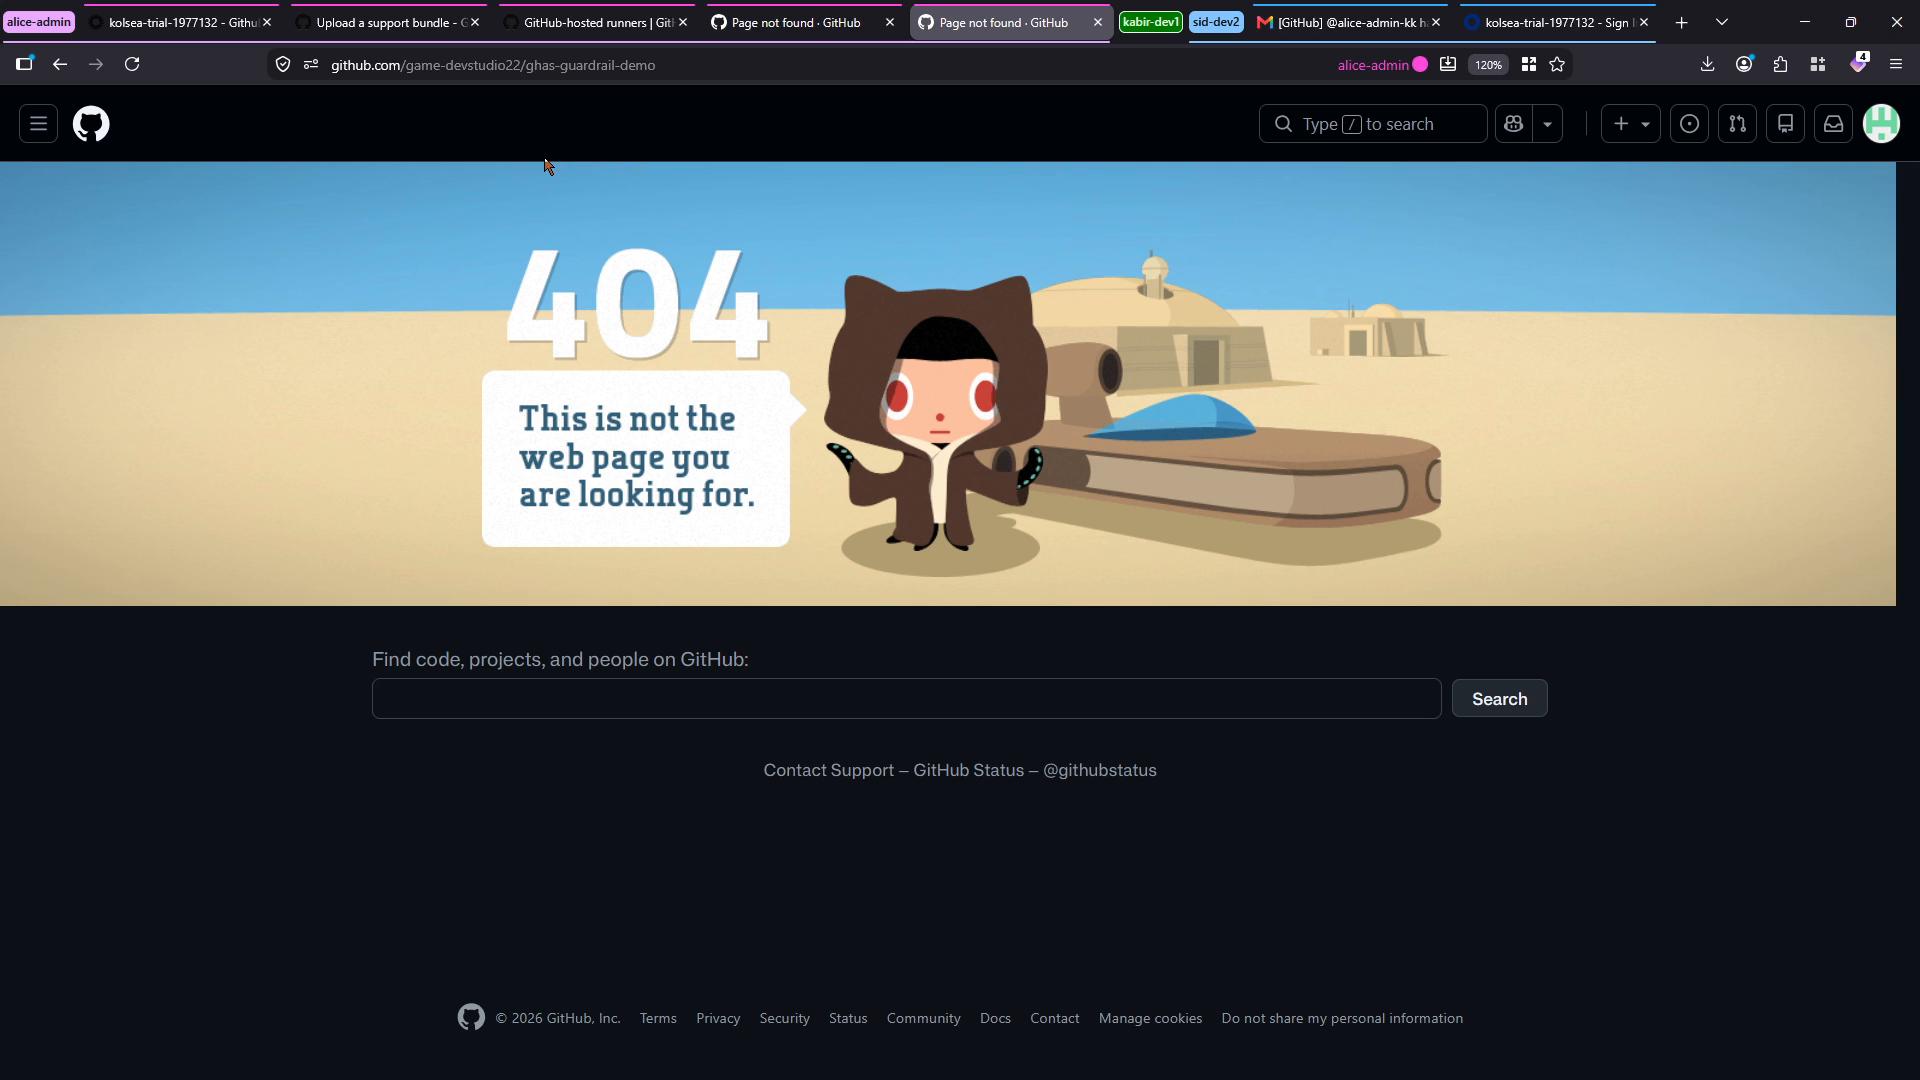Open Firefox downloads panel
The width and height of the screenshot is (1920, 1080).
[1707, 64]
